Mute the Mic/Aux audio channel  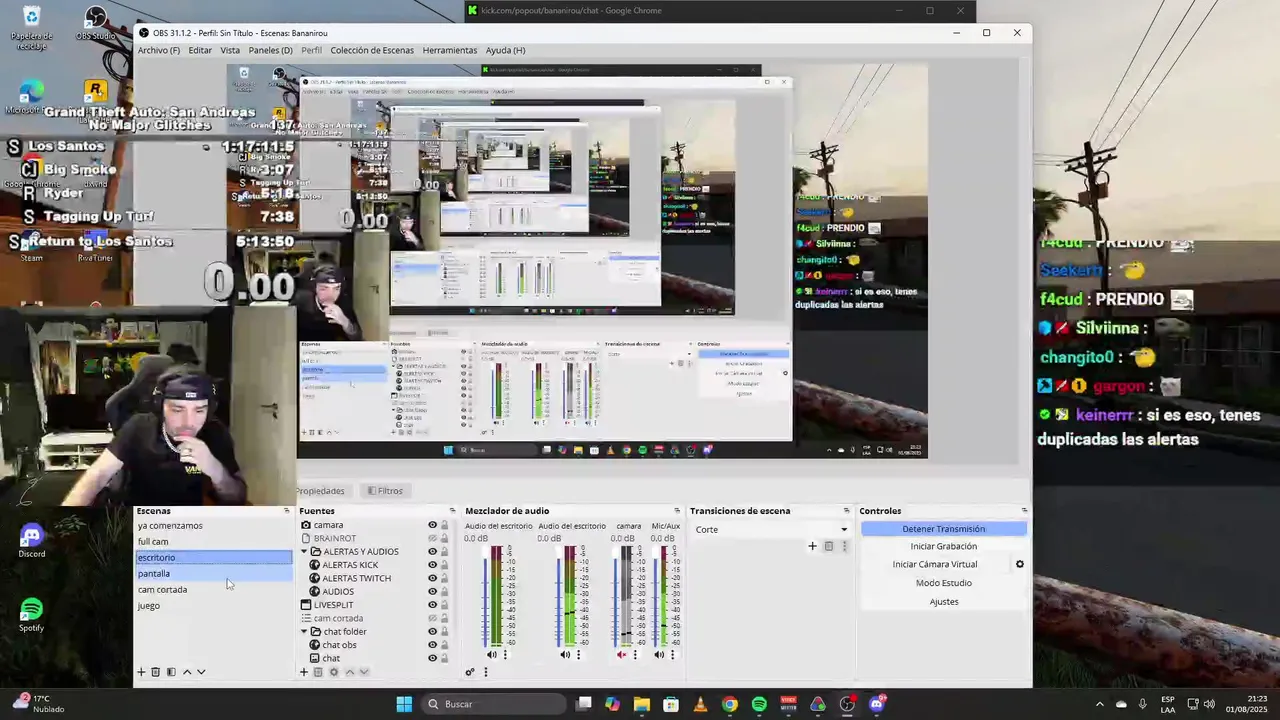pos(659,655)
